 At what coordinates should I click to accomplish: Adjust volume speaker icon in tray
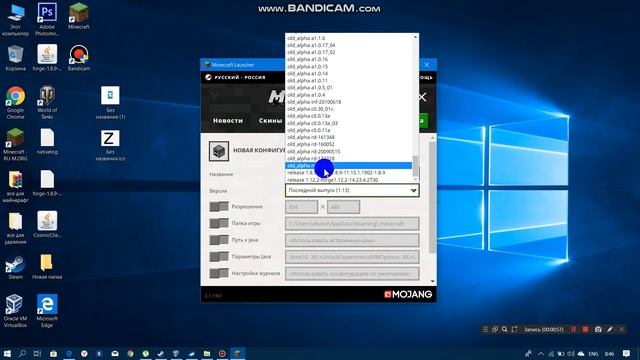(x=571, y=353)
